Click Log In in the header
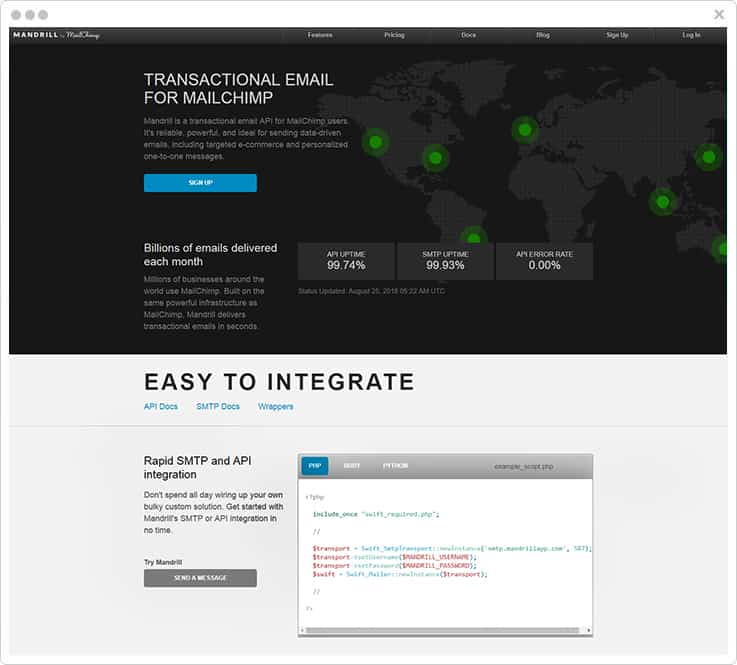 point(691,35)
